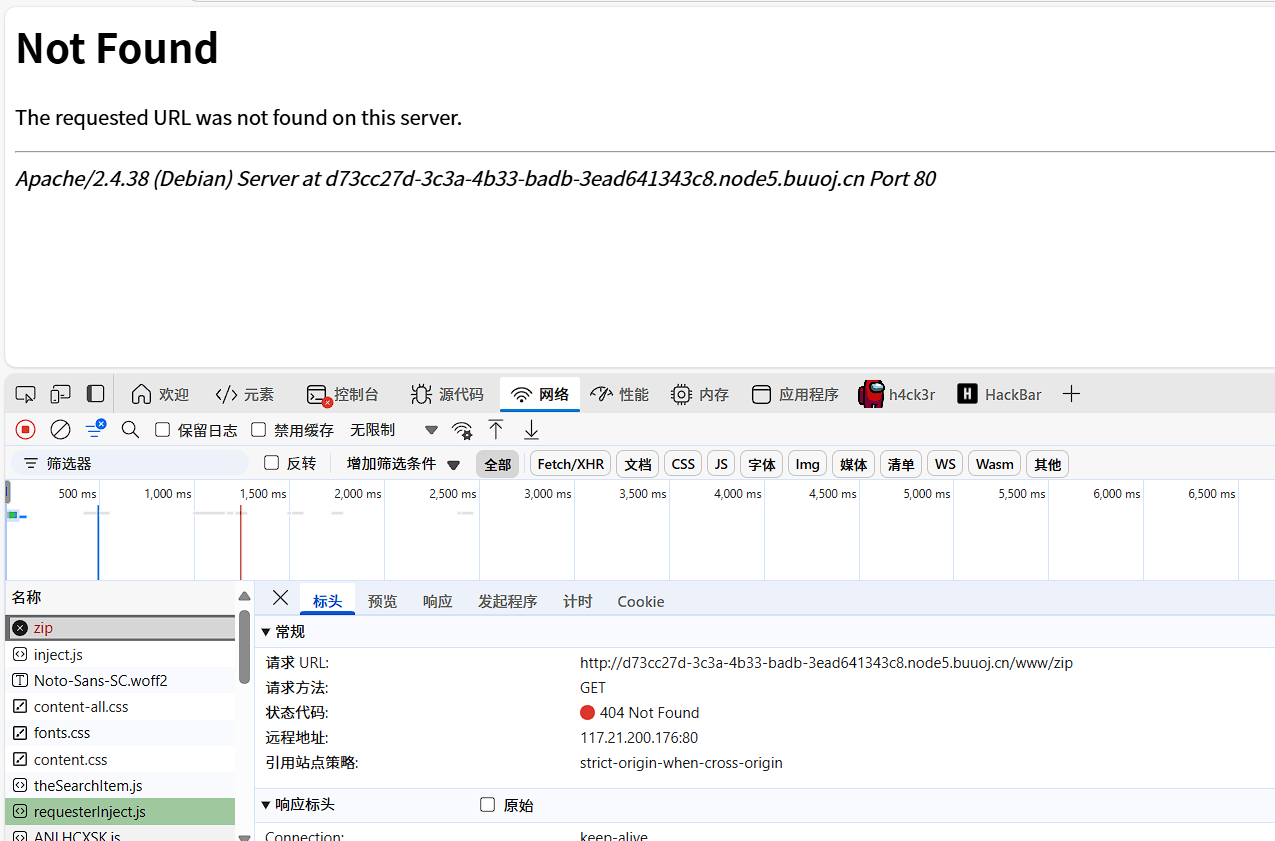Filter requests by JS type

720,464
